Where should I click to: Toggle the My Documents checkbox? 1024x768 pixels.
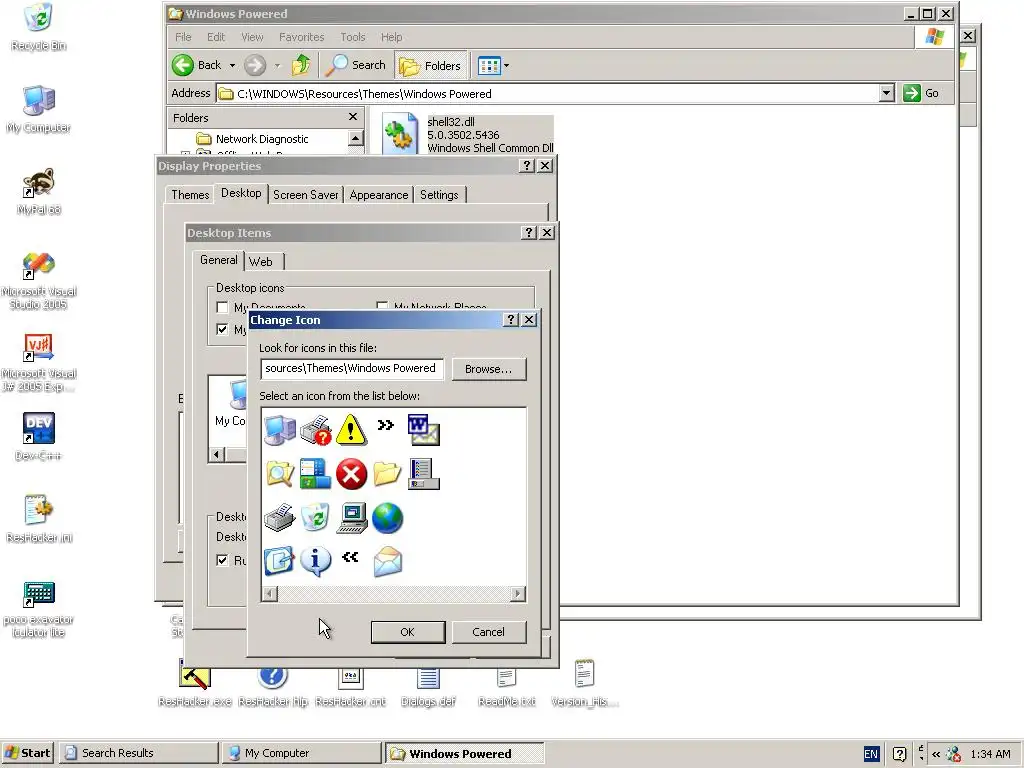pyautogui.click(x=223, y=307)
